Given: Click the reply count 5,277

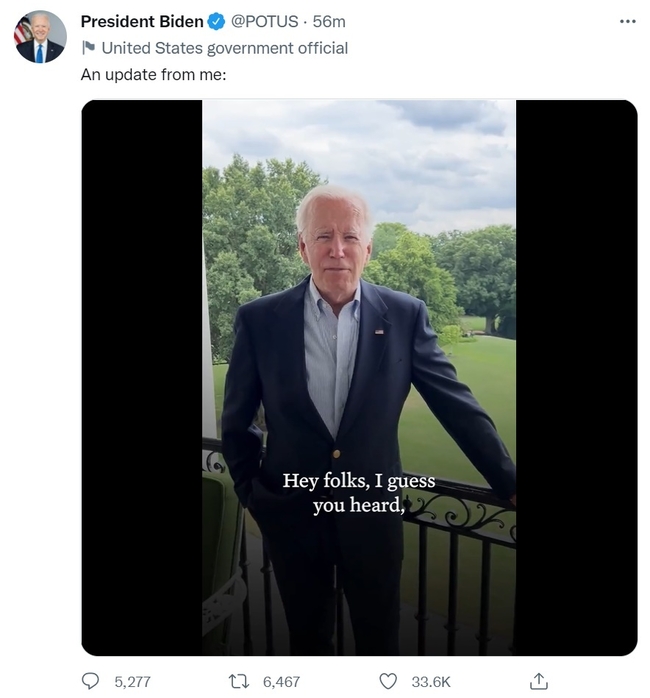Looking at the screenshot, I should pyautogui.click(x=132, y=681).
